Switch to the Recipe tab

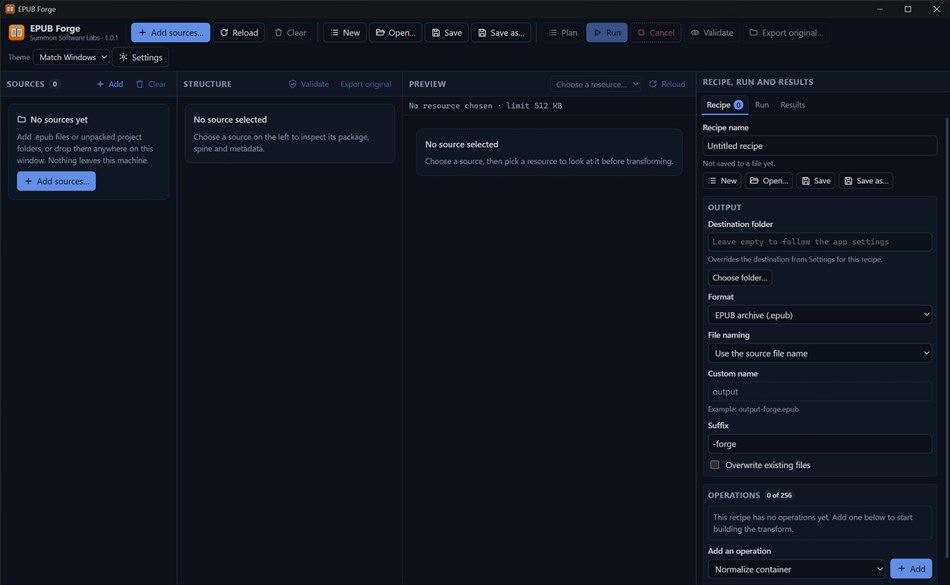pyautogui.click(x=725, y=105)
